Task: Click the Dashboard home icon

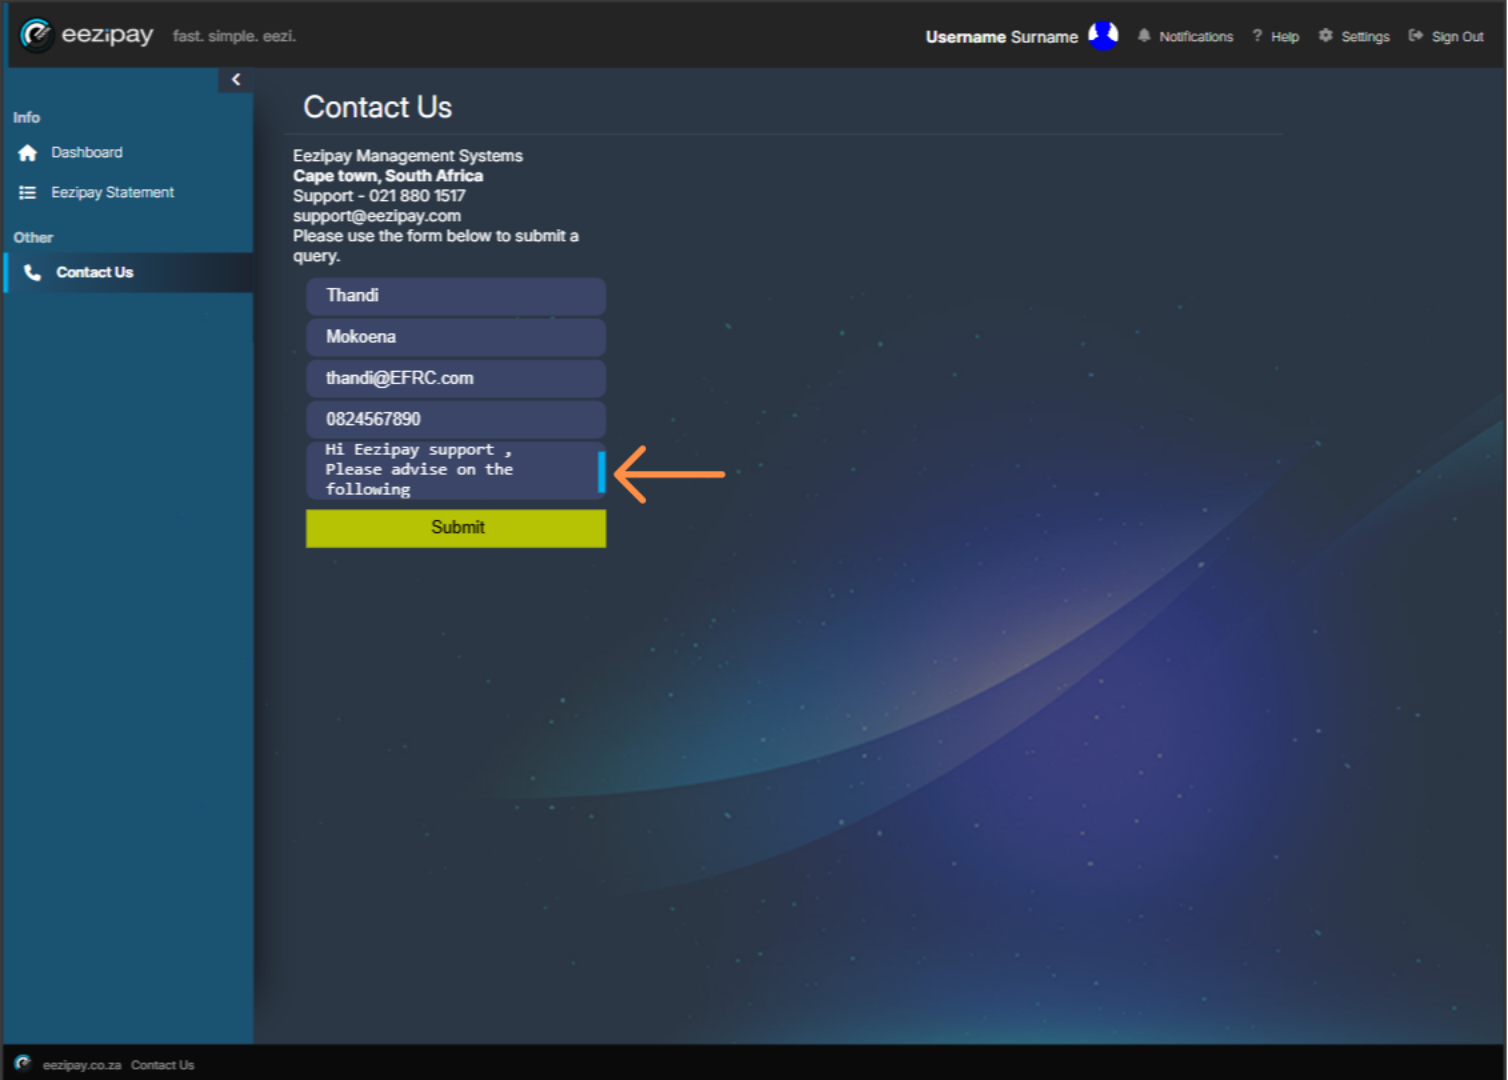Action: pyautogui.click(x=27, y=153)
